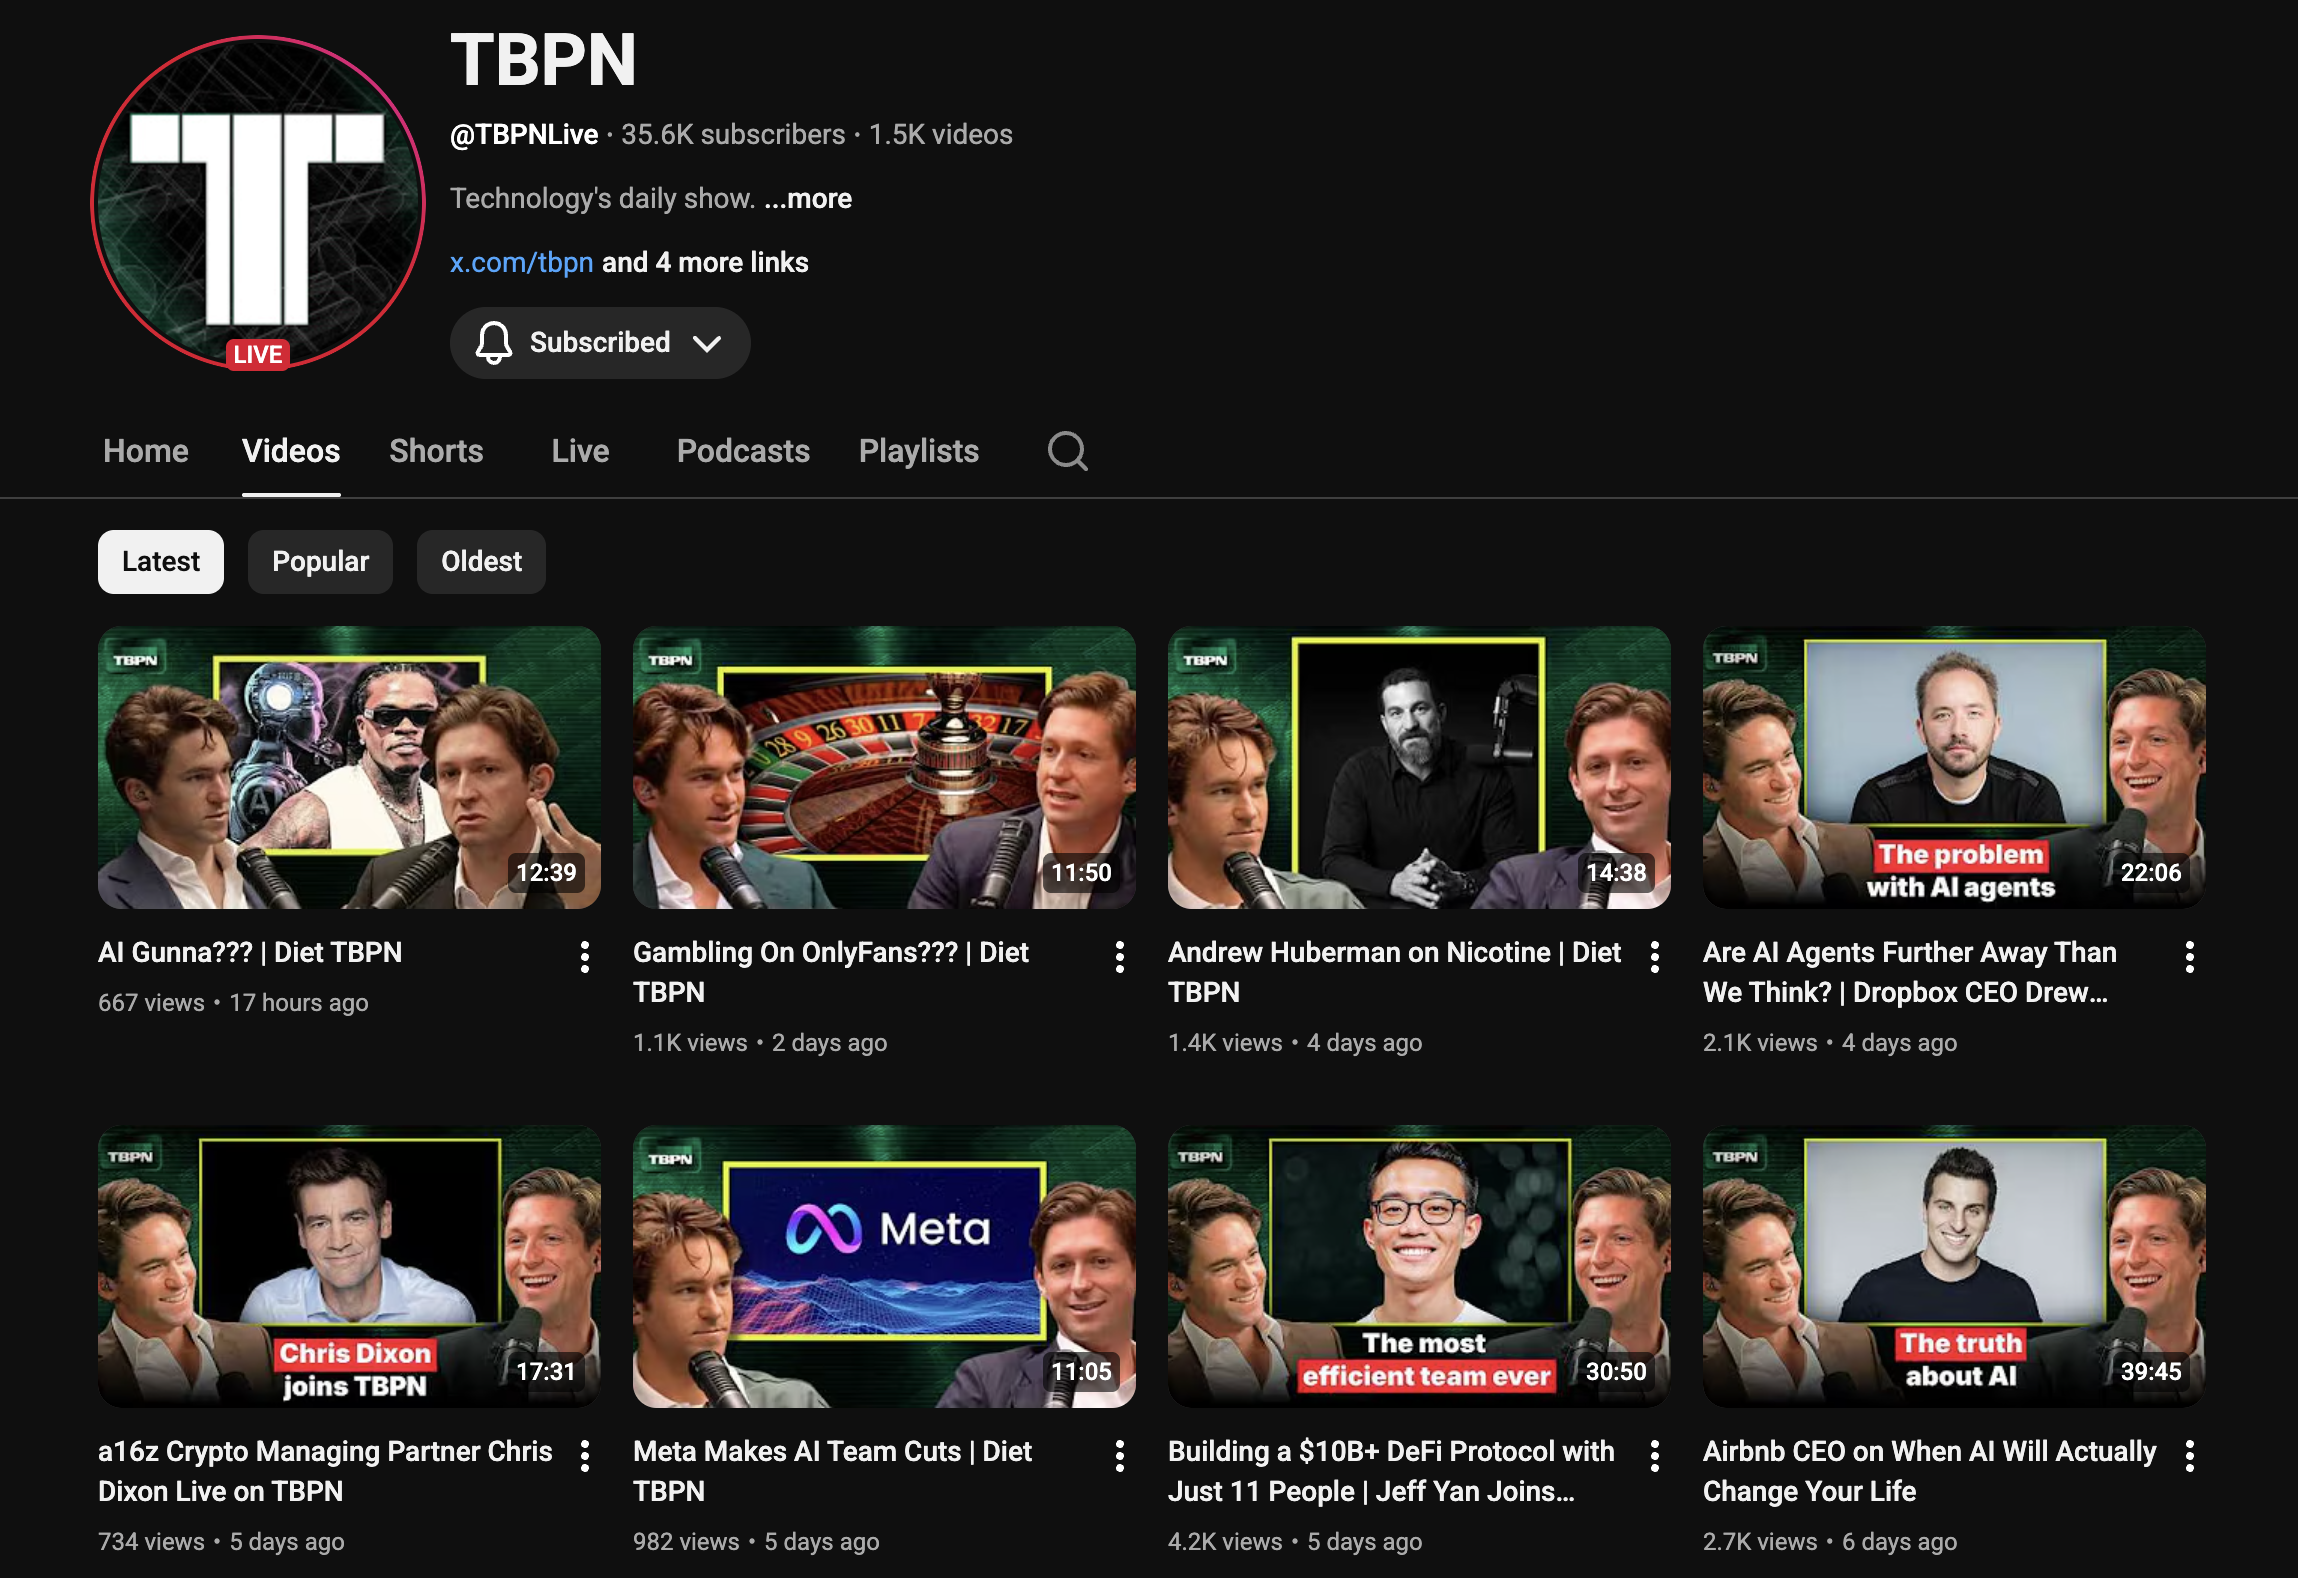Open options for Jeff Yan DeFi video
This screenshot has width=2298, height=1578.
tap(1655, 1456)
